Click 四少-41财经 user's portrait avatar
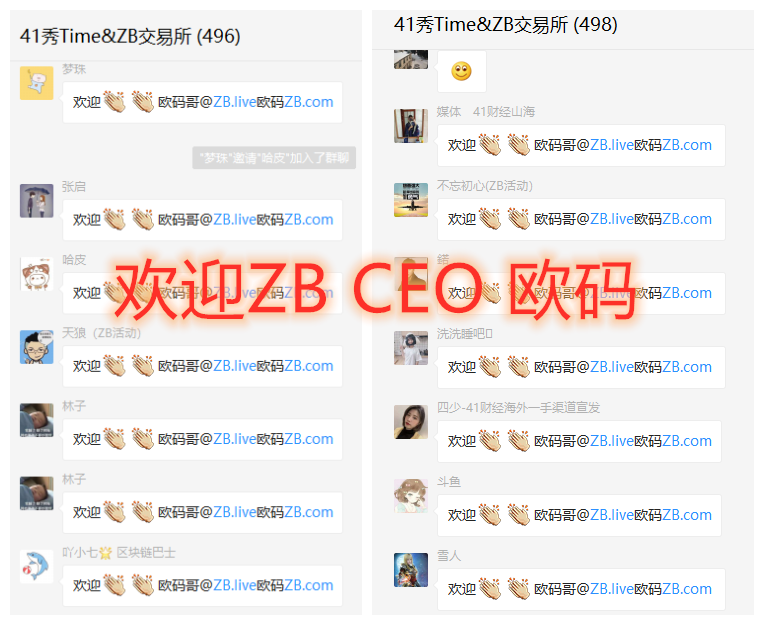 coord(411,422)
